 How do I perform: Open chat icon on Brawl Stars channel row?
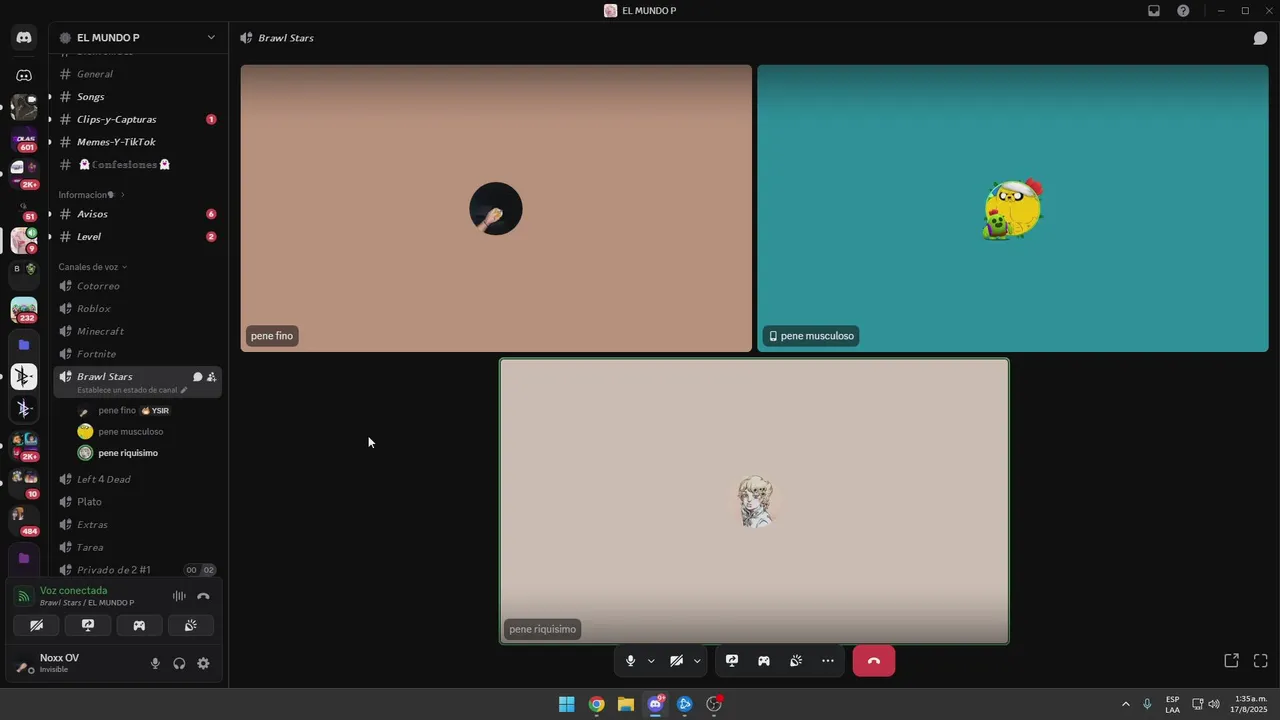click(x=197, y=377)
